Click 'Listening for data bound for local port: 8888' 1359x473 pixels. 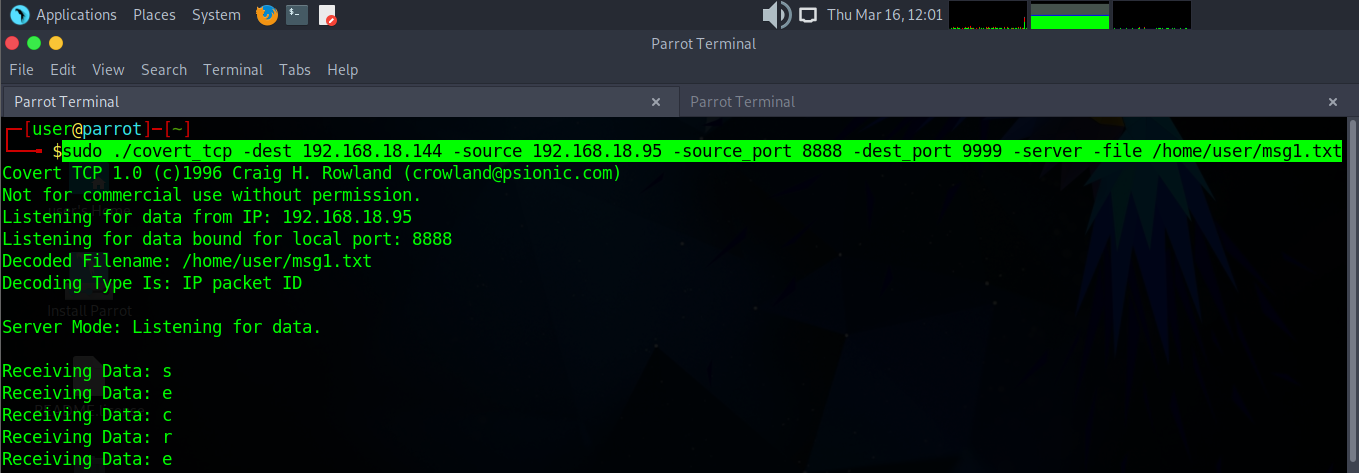click(x=227, y=239)
